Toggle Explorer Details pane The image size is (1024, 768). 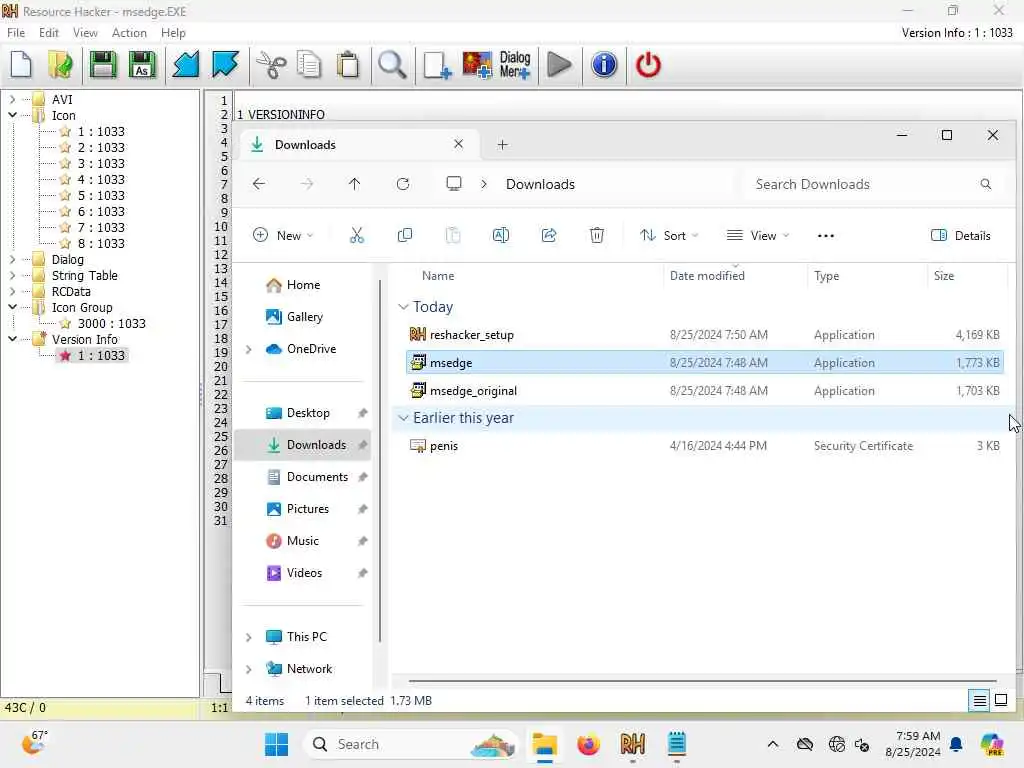click(960, 236)
